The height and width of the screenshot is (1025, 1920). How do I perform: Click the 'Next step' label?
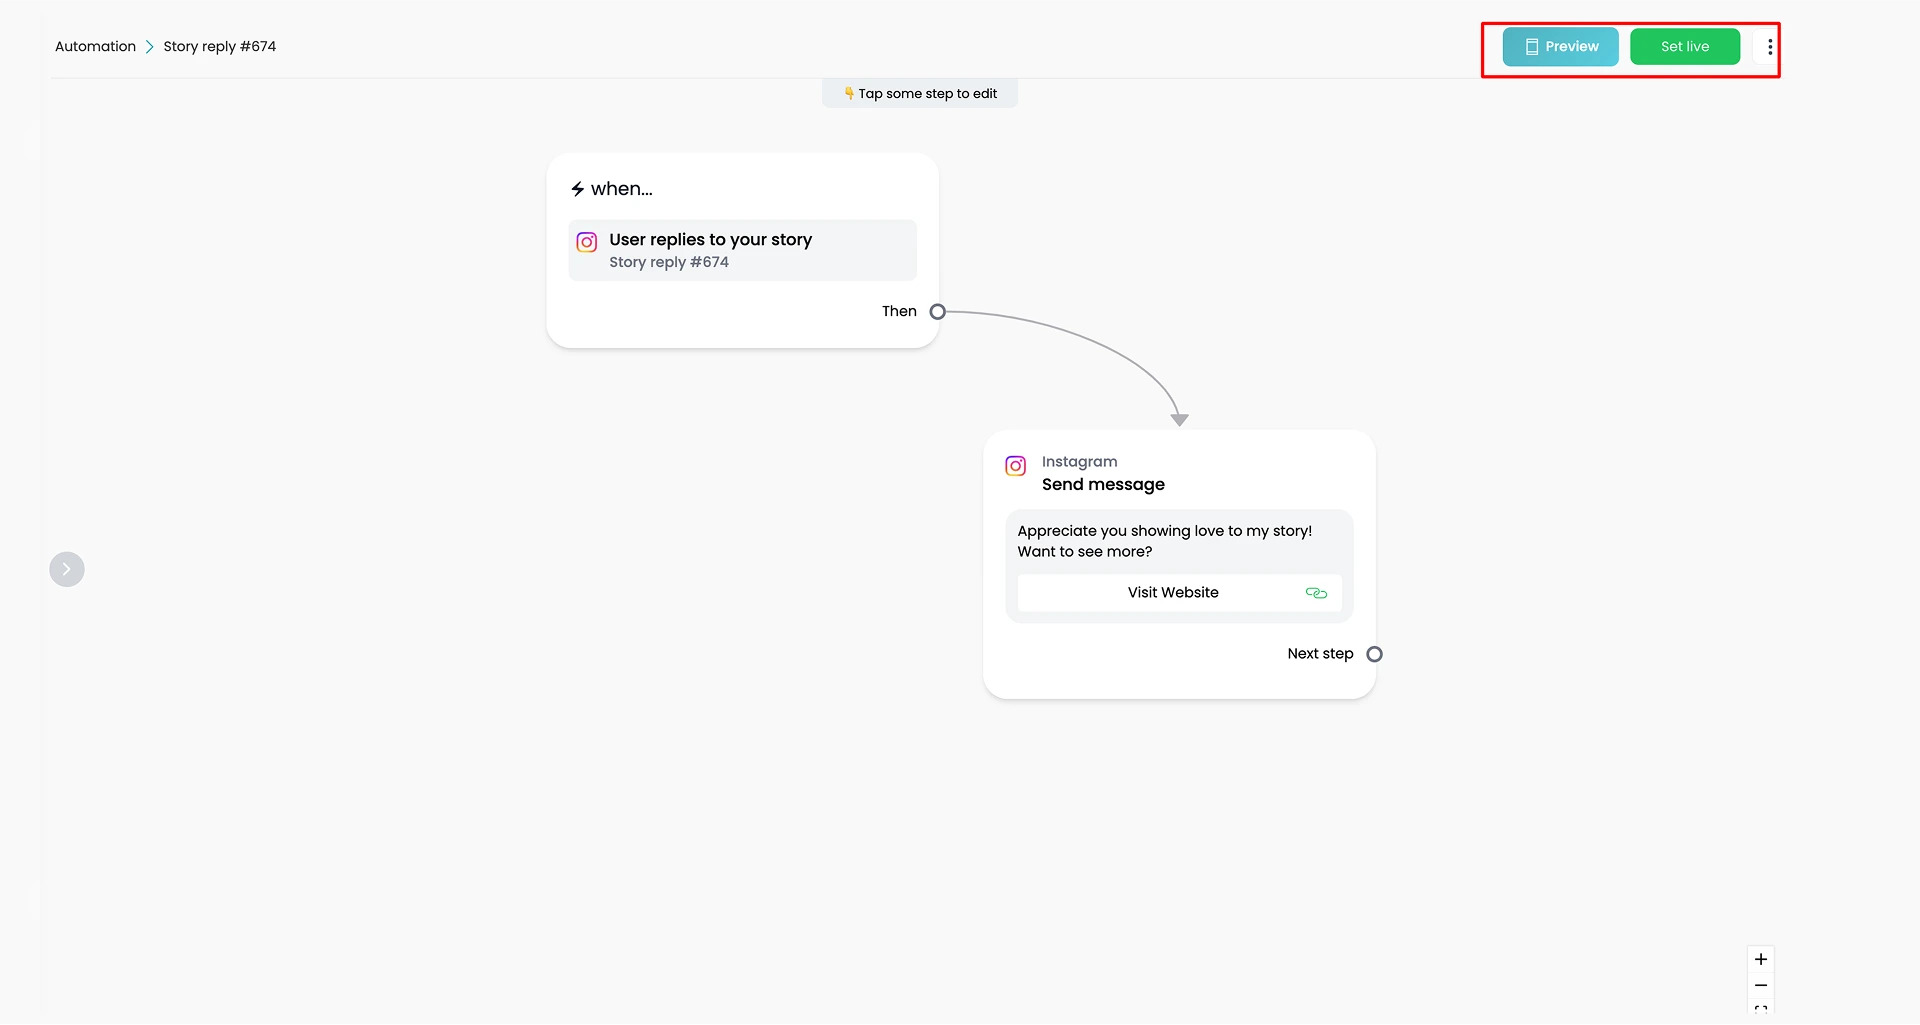pyautogui.click(x=1320, y=654)
